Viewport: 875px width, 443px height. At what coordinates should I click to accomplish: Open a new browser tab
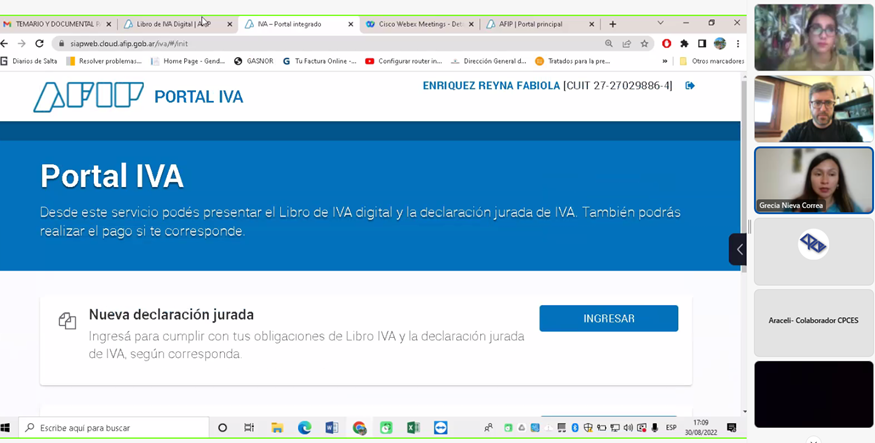pyautogui.click(x=613, y=24)
